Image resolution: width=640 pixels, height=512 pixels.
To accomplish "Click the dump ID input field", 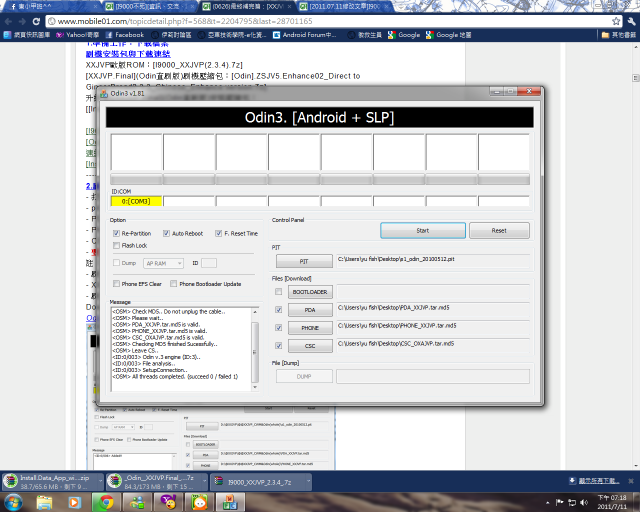I will coord(209,263).
